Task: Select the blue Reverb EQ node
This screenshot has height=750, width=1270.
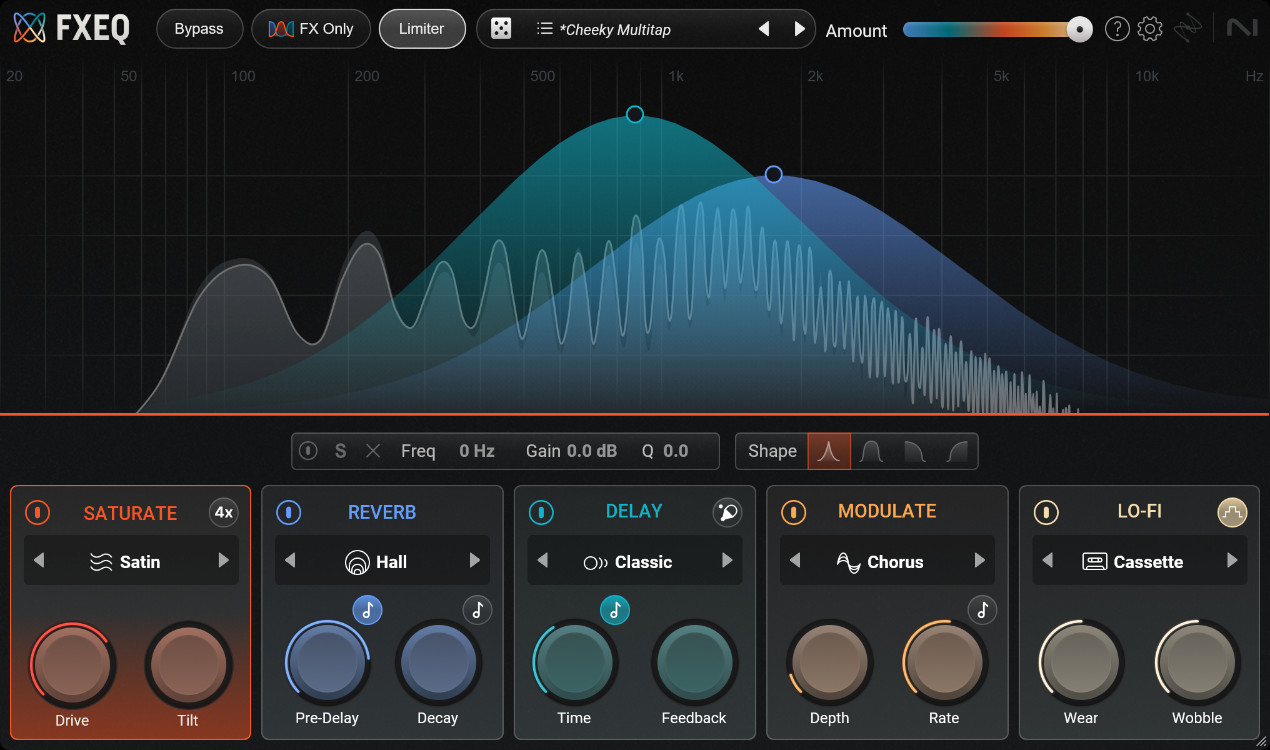Action: [773, 174]
